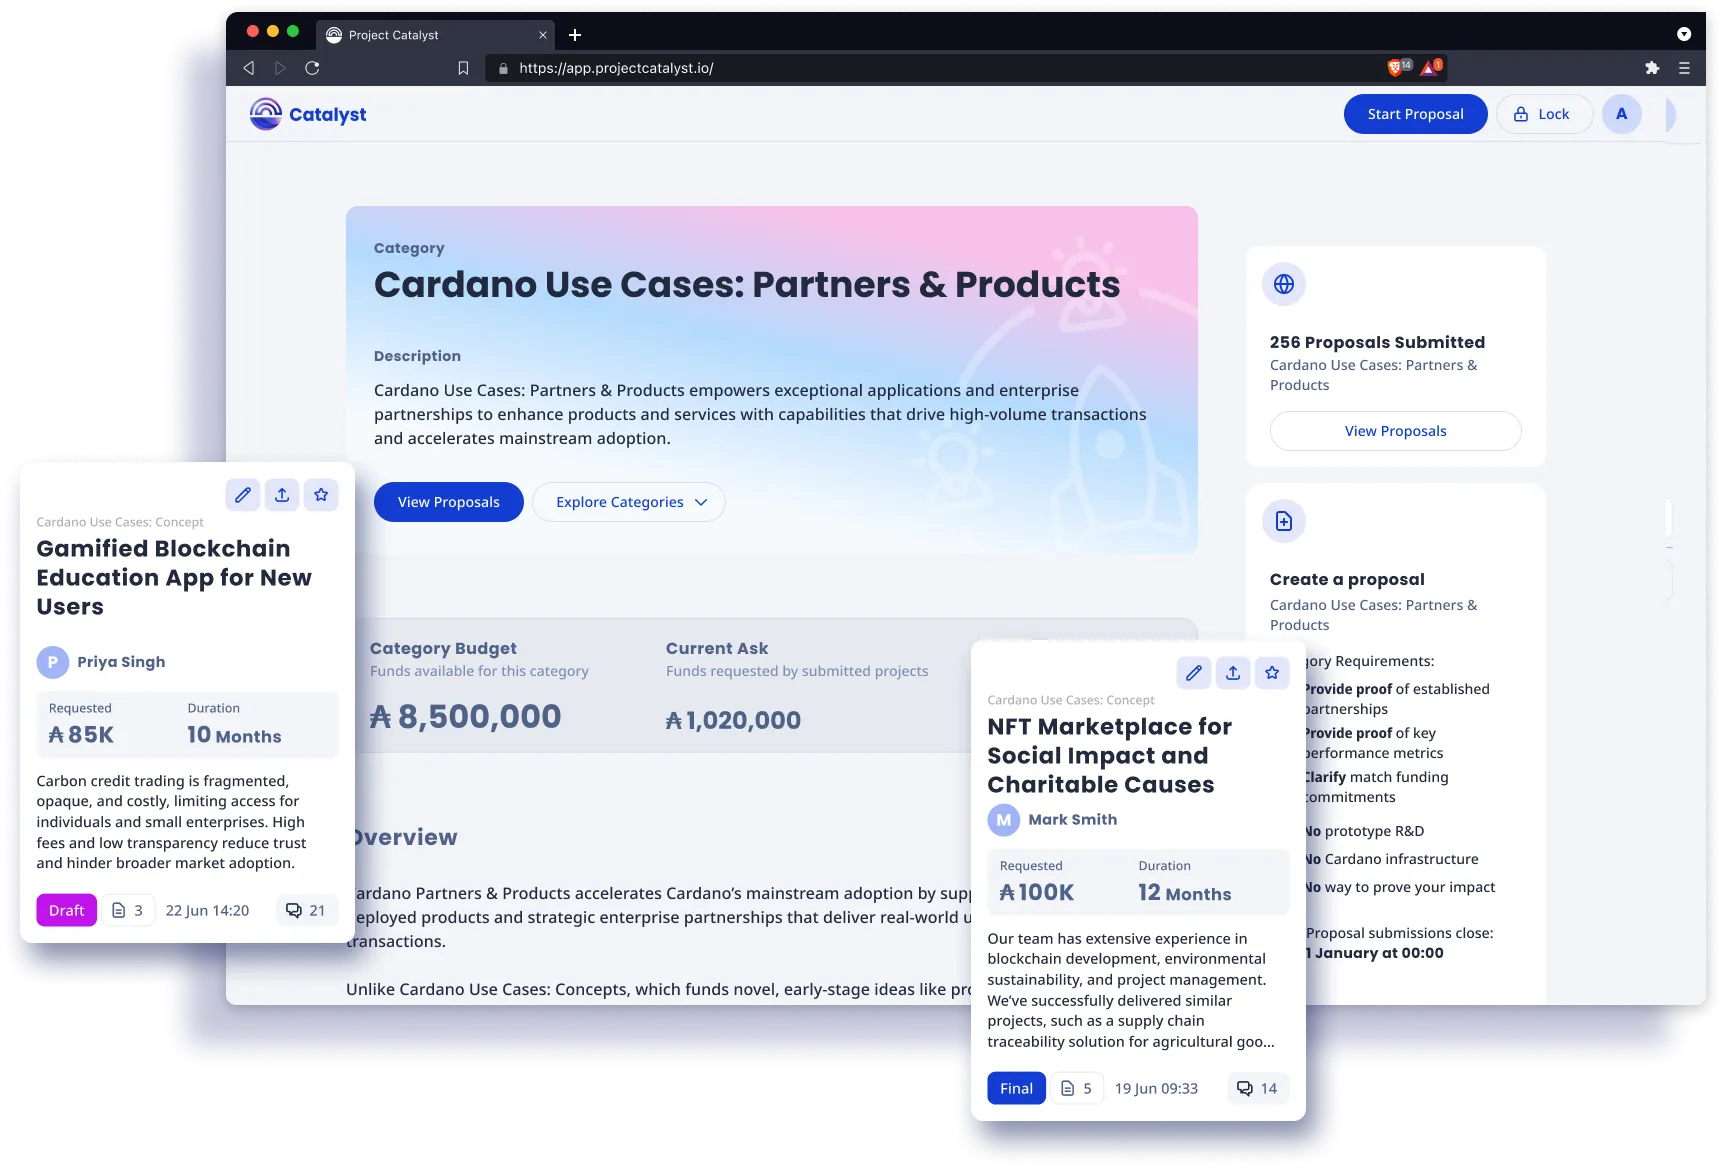Open the 14 comments on NFT card
This screenshot has height=1168, width=1722.
pos(1257,1088)
